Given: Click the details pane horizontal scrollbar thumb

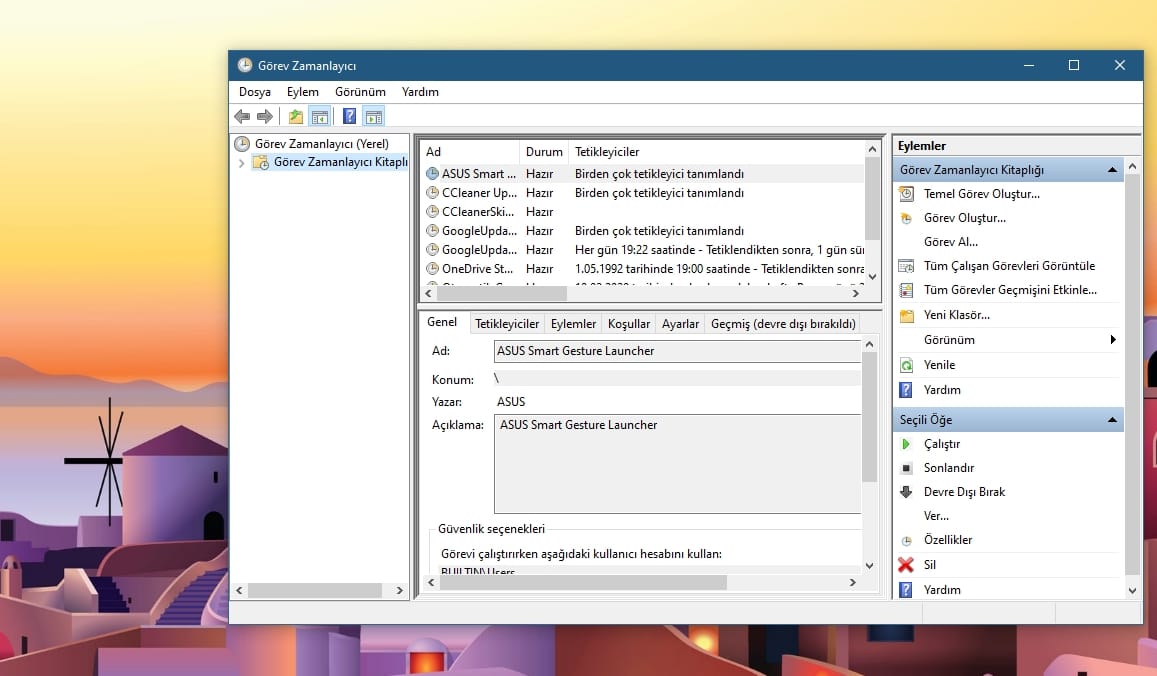Looking at the screenshot, I should (583, 583).
